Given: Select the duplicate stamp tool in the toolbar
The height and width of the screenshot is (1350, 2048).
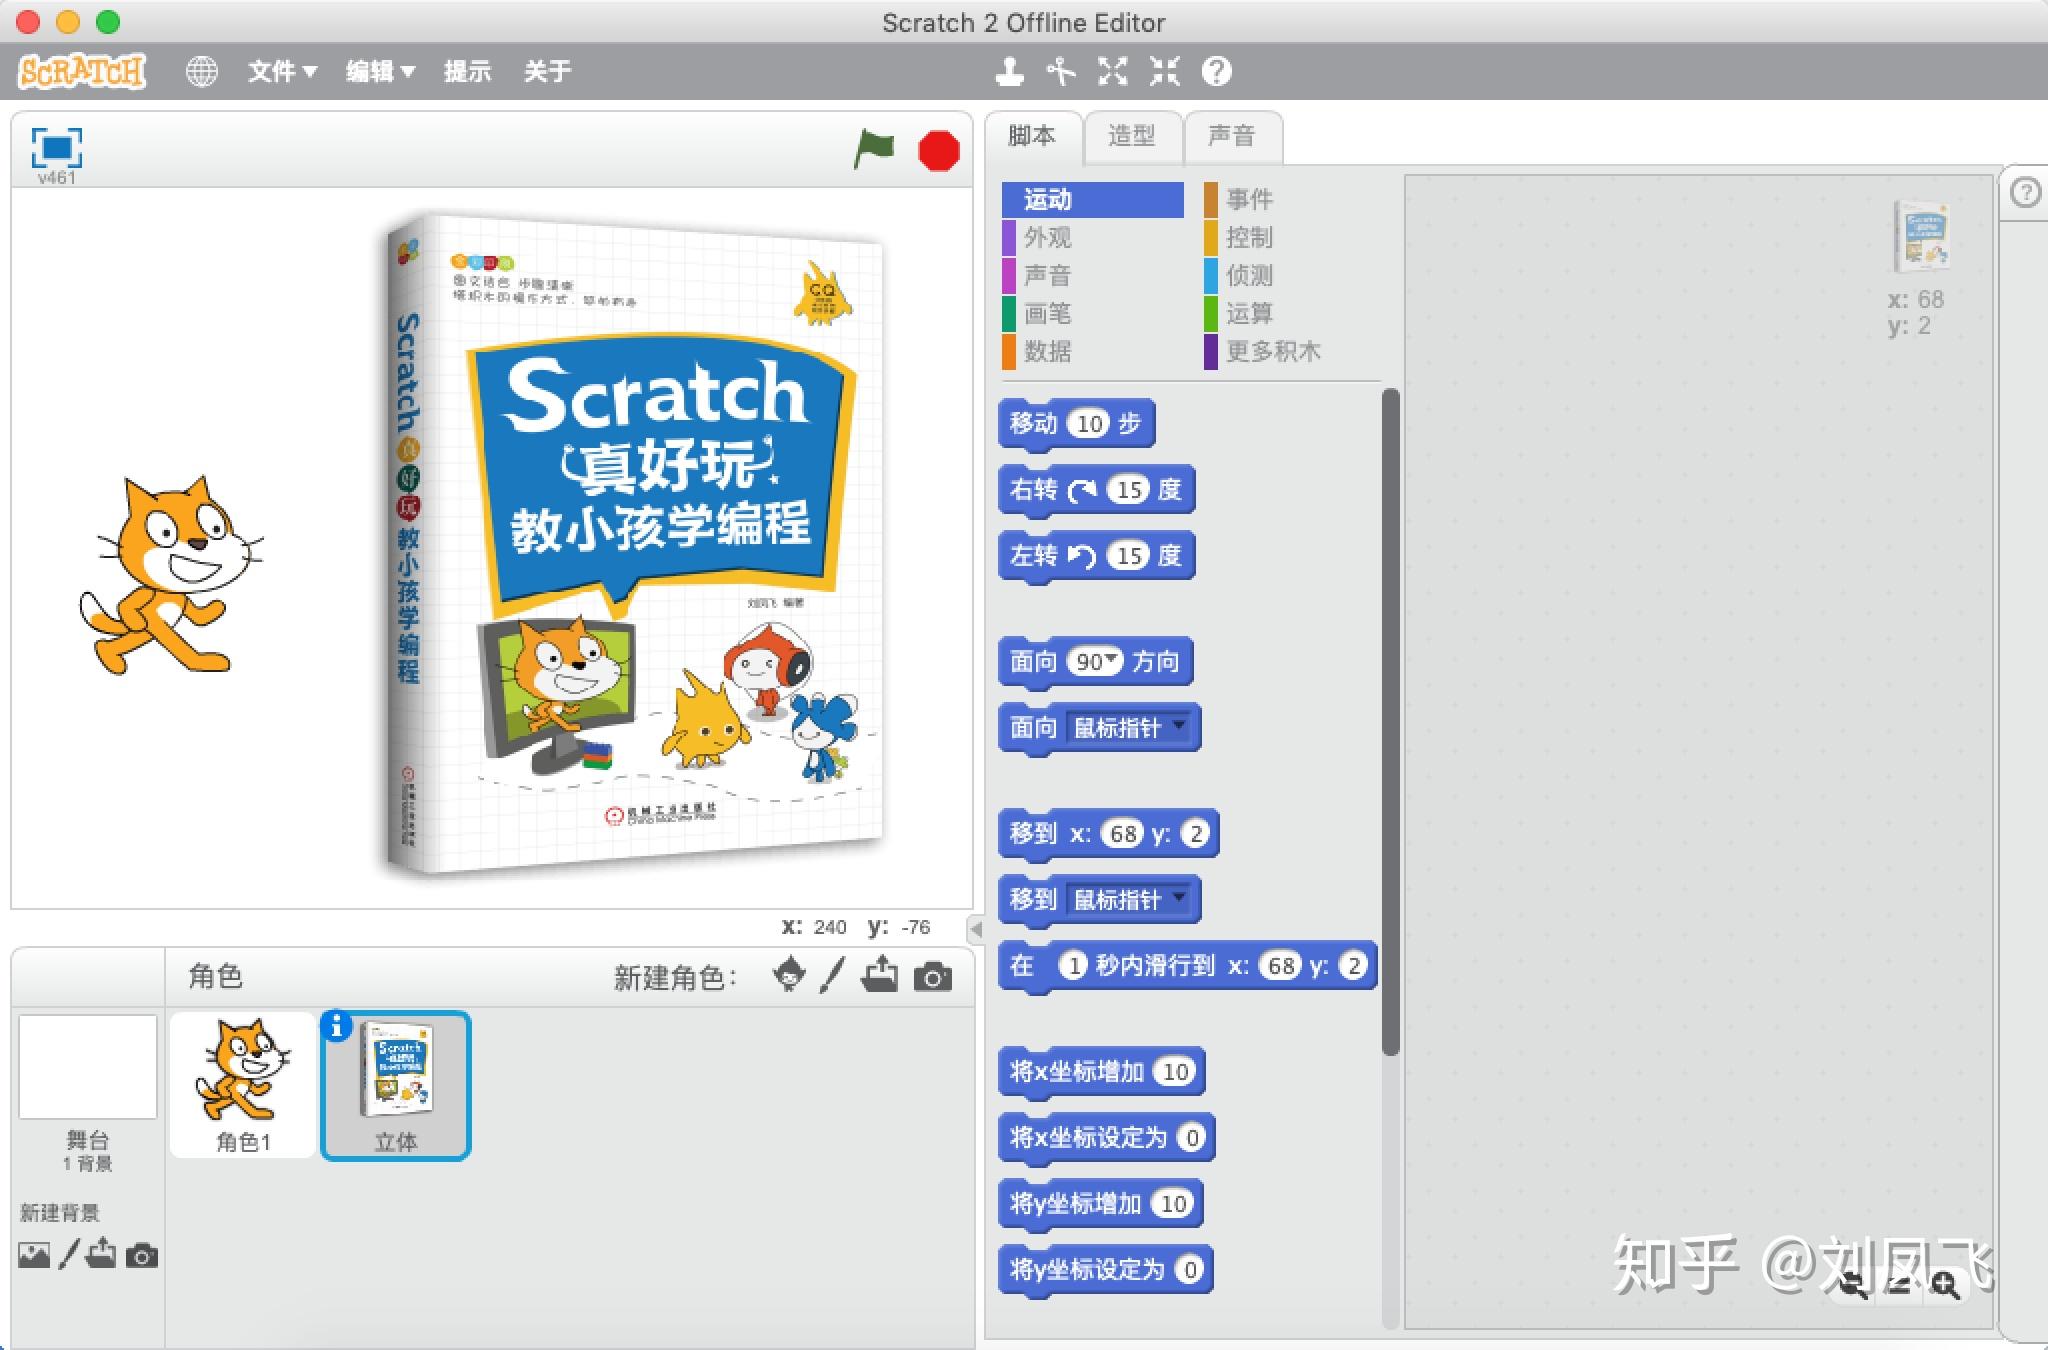Looking at the screenshot, I should [1010, 72].
